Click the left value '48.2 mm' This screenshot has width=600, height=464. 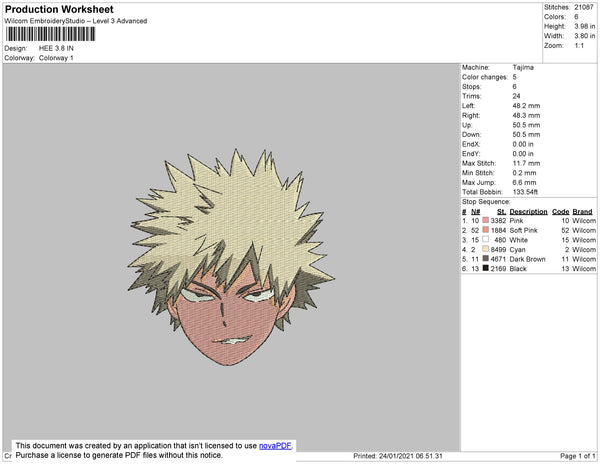527,106
